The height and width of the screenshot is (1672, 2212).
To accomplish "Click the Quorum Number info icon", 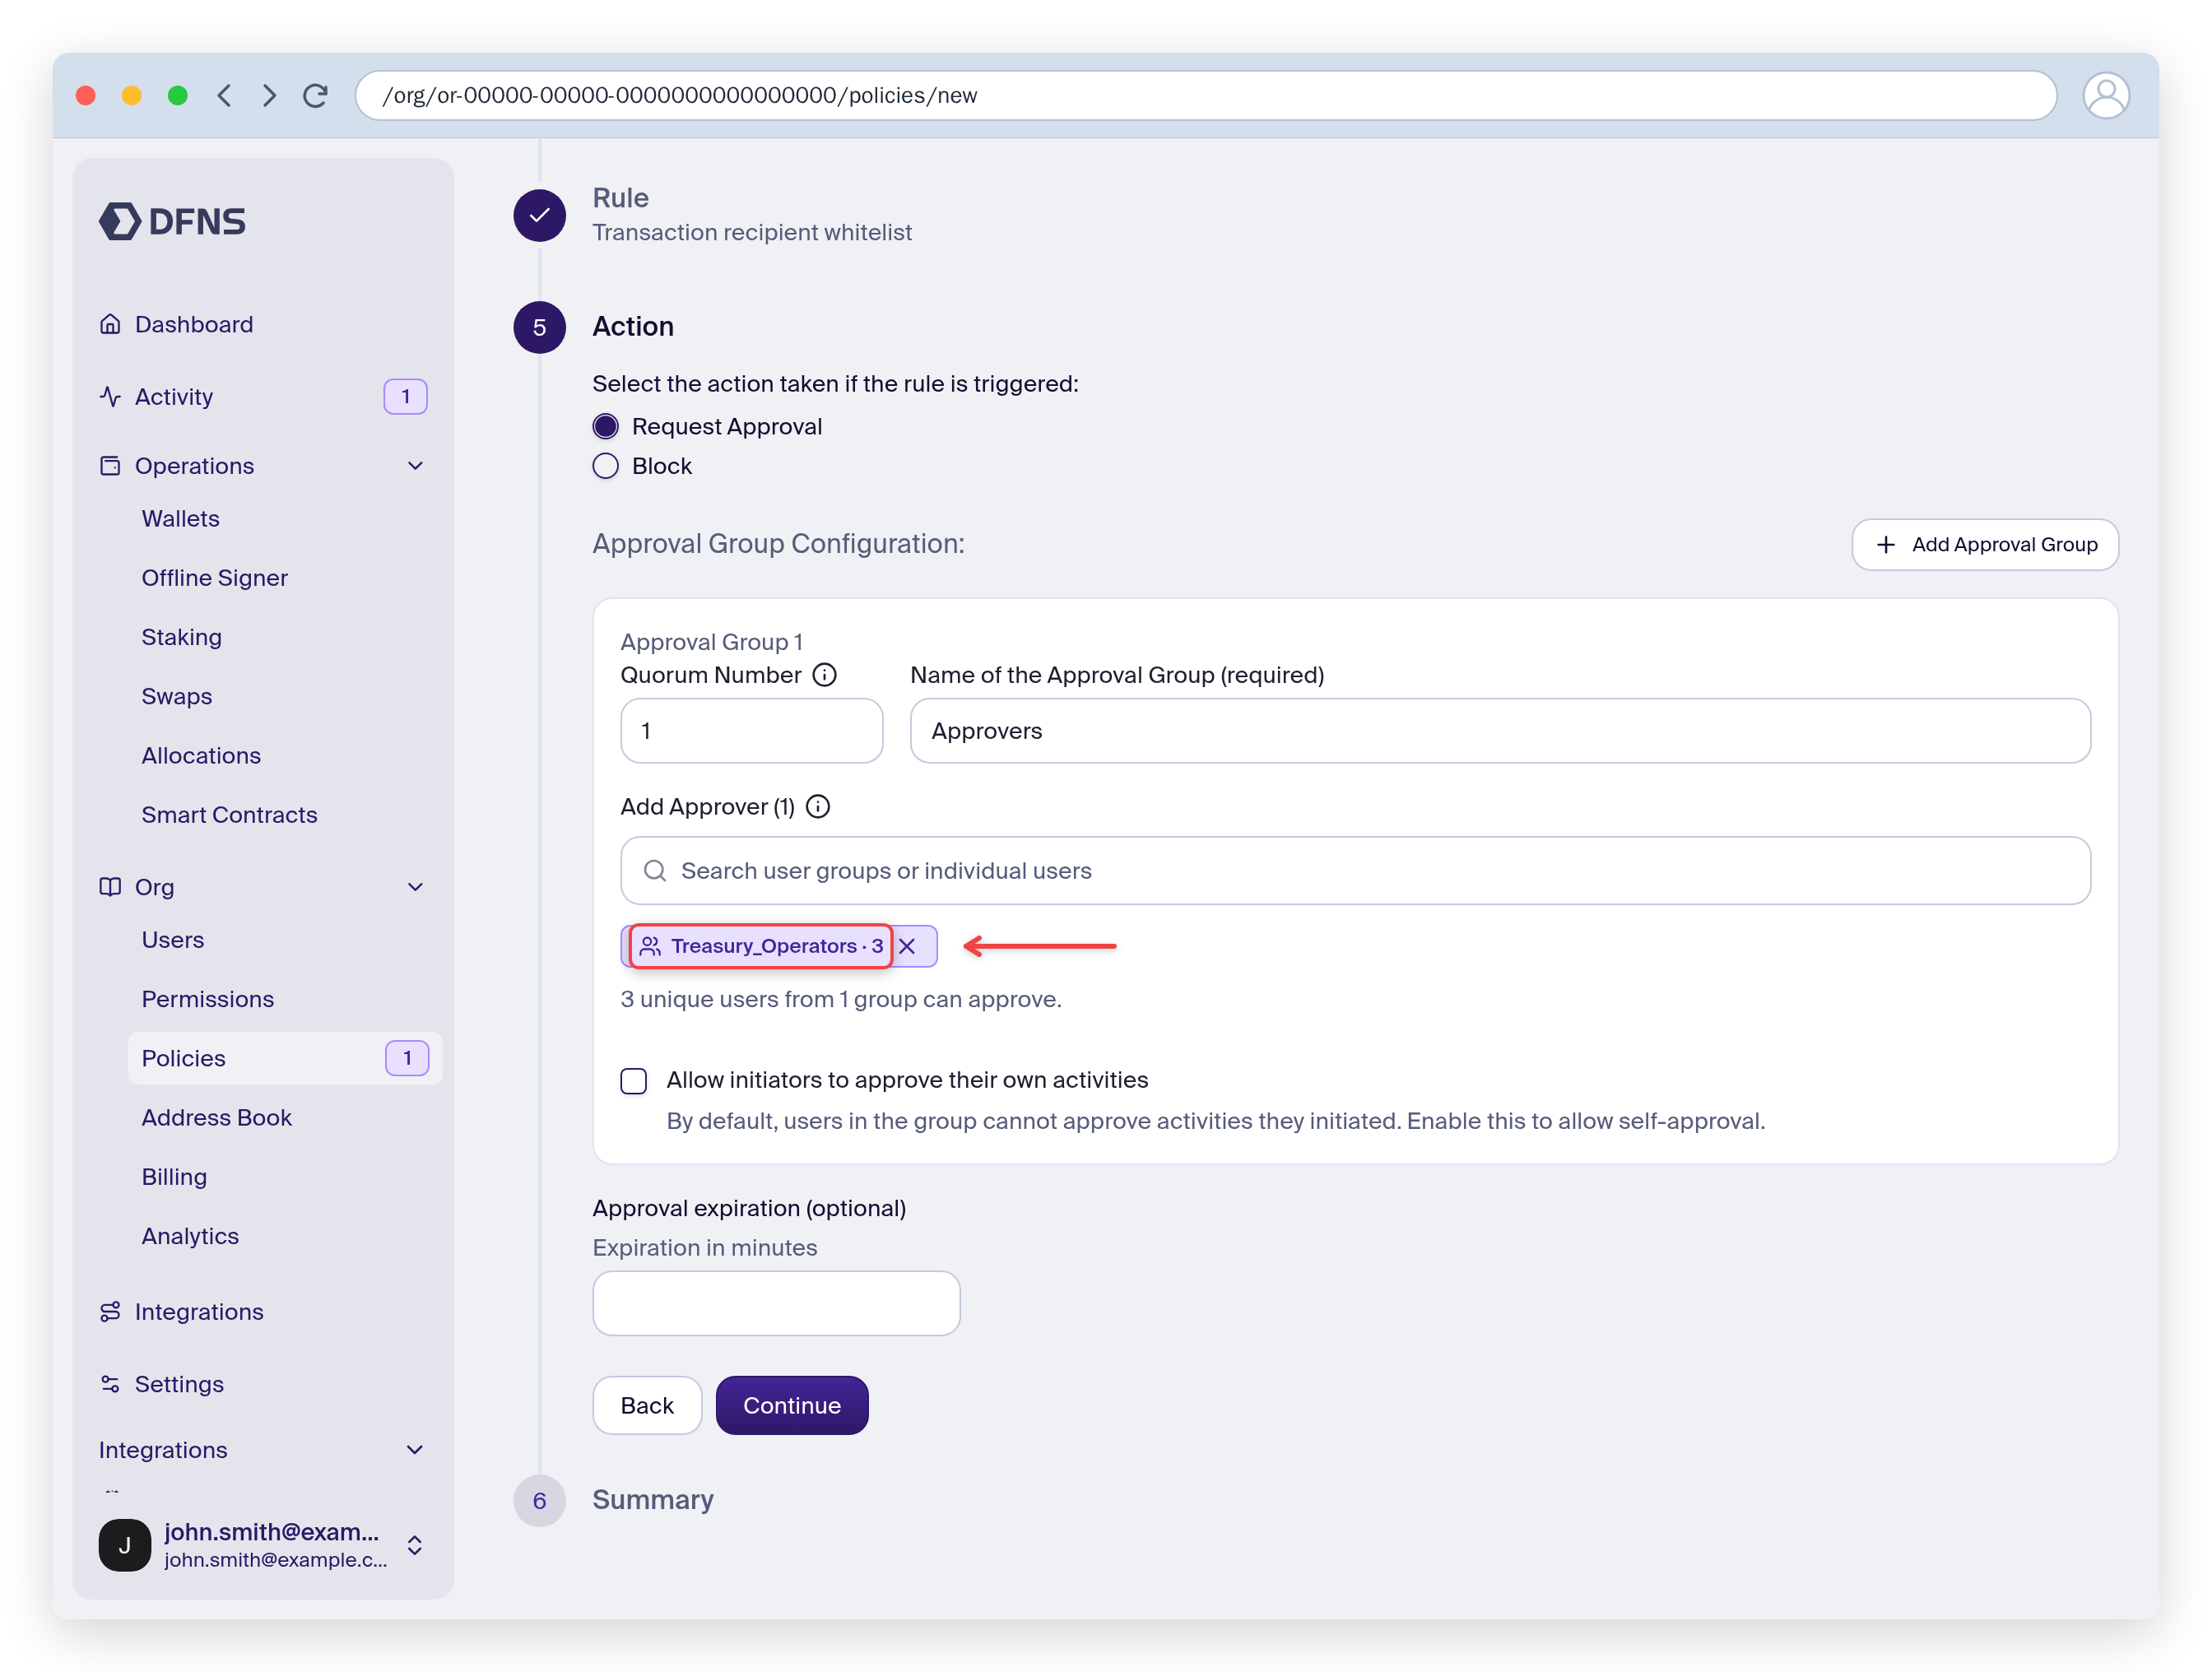I will [824, 675].
